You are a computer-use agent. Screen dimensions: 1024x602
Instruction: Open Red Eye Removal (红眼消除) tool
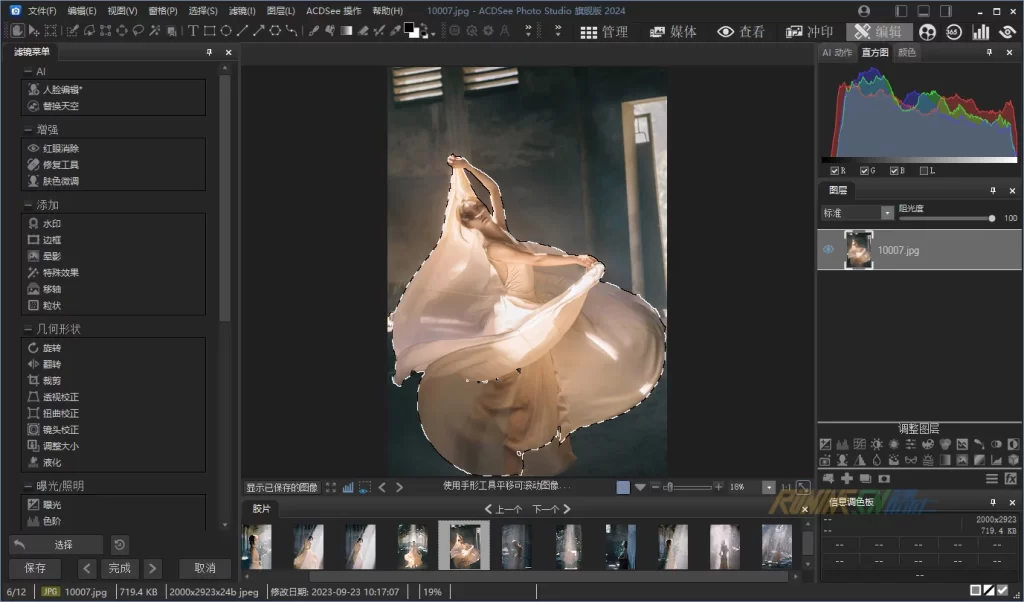click(x=60, y=149)
